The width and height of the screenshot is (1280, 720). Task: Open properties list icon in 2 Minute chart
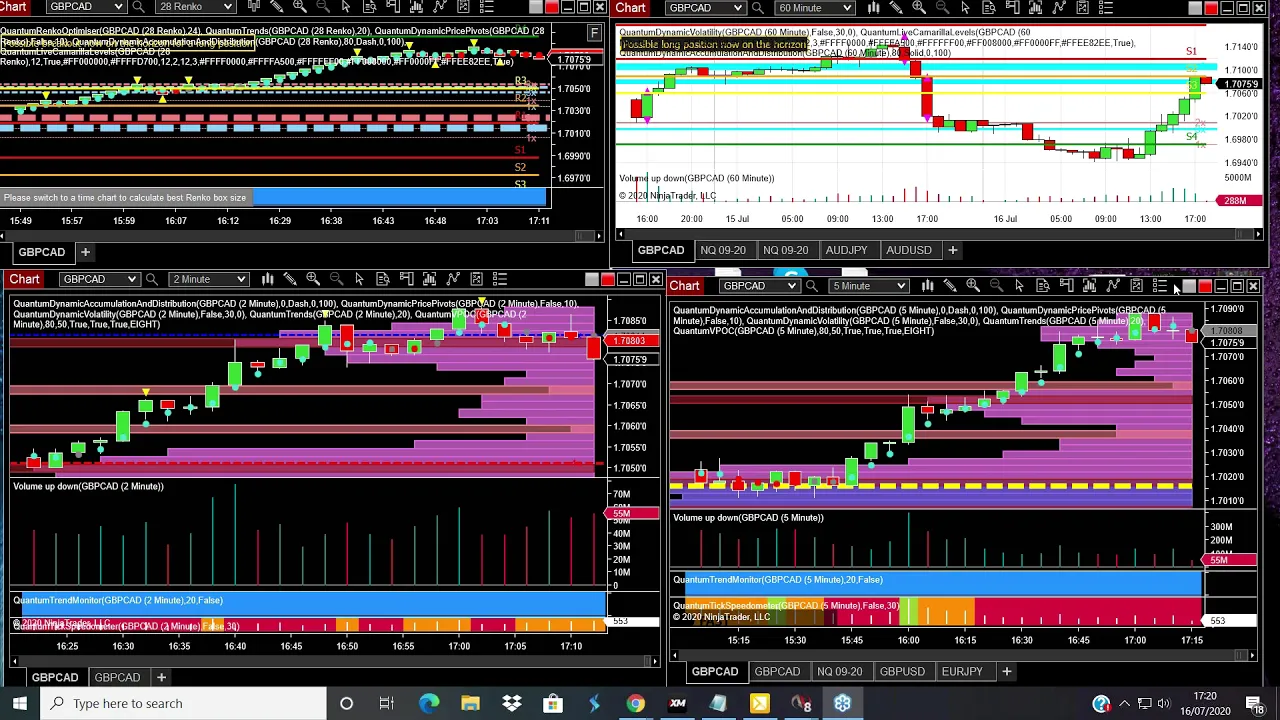(500, 279)
